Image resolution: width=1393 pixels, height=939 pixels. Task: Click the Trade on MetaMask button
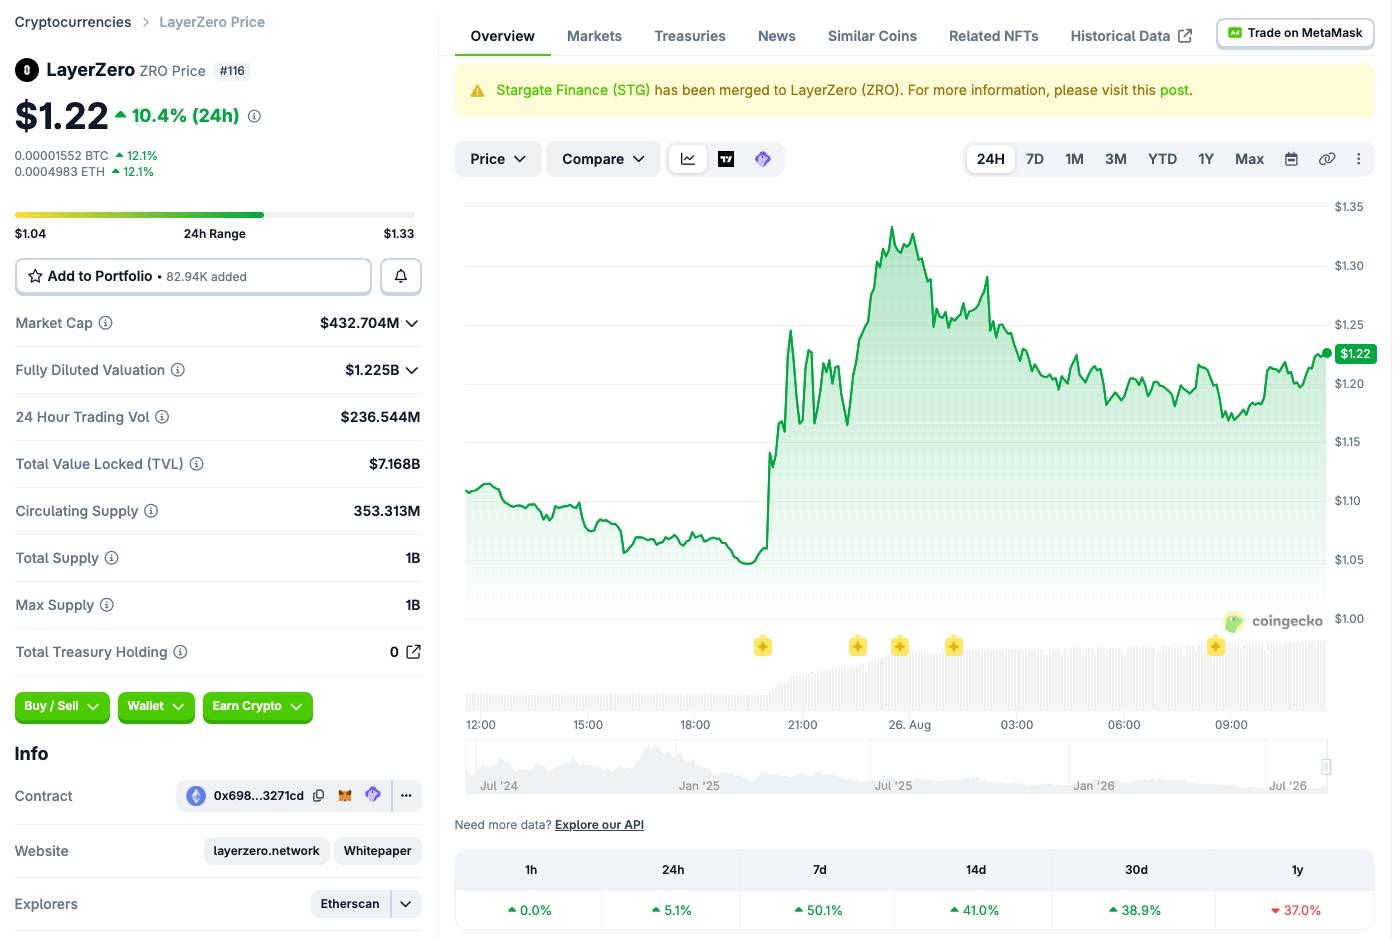click(1295, 33)
